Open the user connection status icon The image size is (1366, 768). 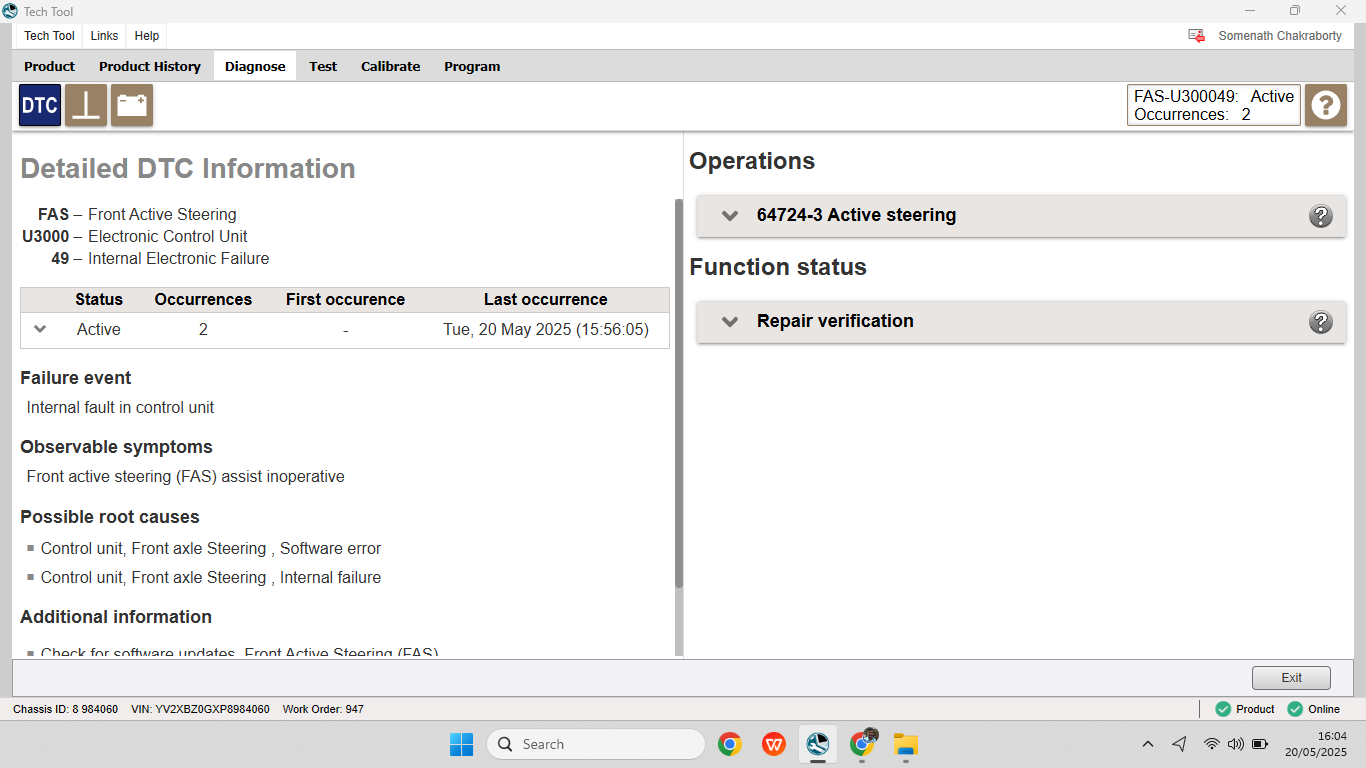coord(1196,36)
